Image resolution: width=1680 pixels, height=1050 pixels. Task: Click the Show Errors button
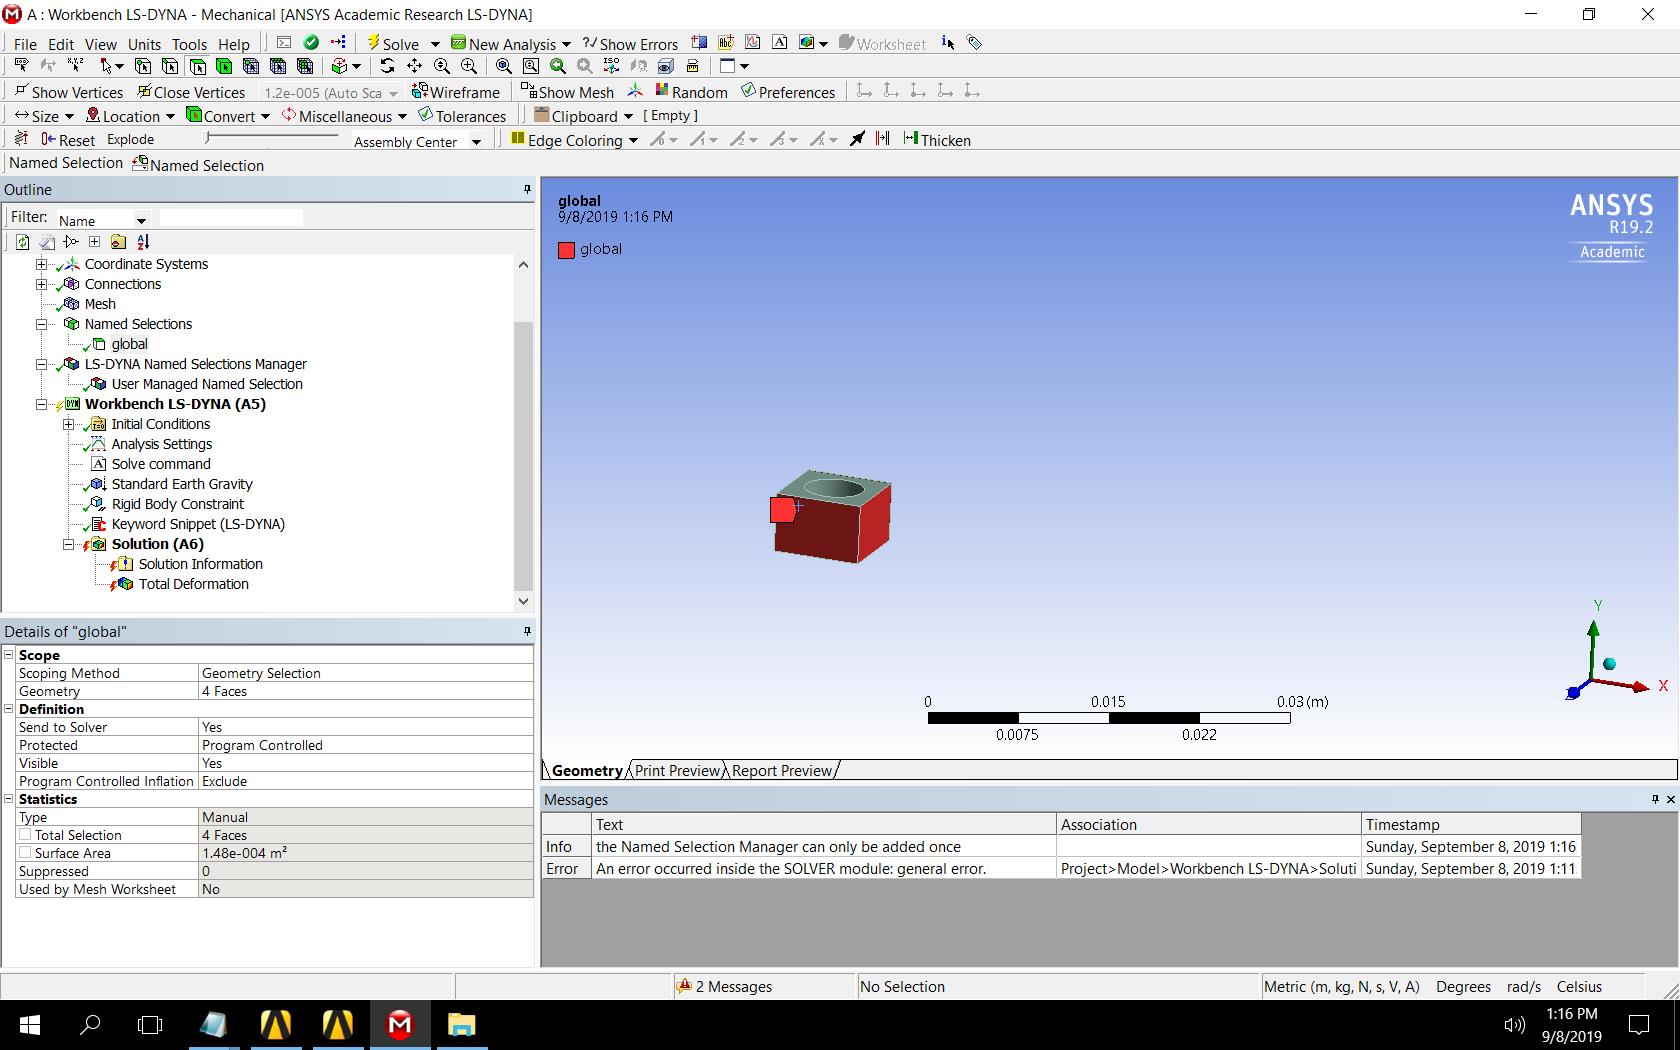coord(631,44)
